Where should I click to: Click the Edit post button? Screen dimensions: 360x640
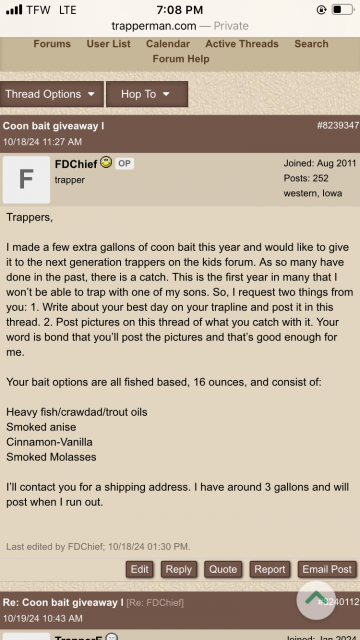tap(140, 569)
